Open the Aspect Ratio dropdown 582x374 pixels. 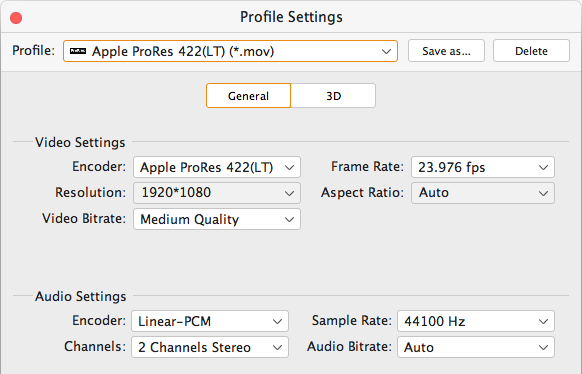click(x=483, y=193)
